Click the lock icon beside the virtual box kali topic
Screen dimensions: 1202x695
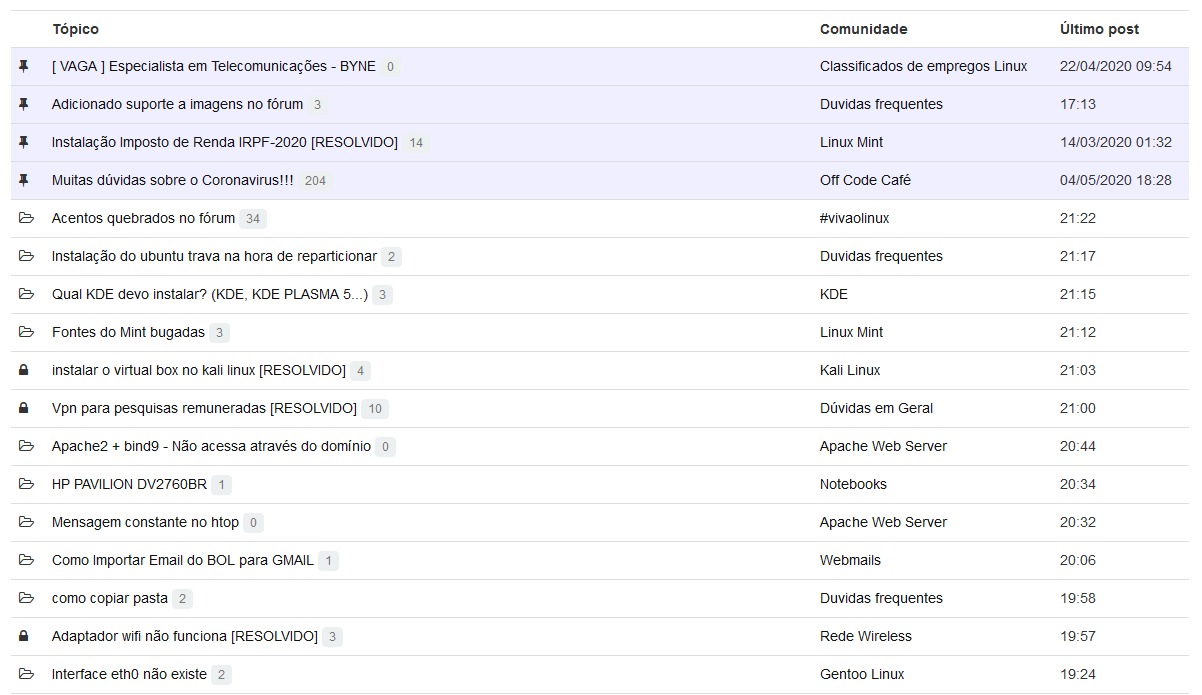tap(24, 371)
